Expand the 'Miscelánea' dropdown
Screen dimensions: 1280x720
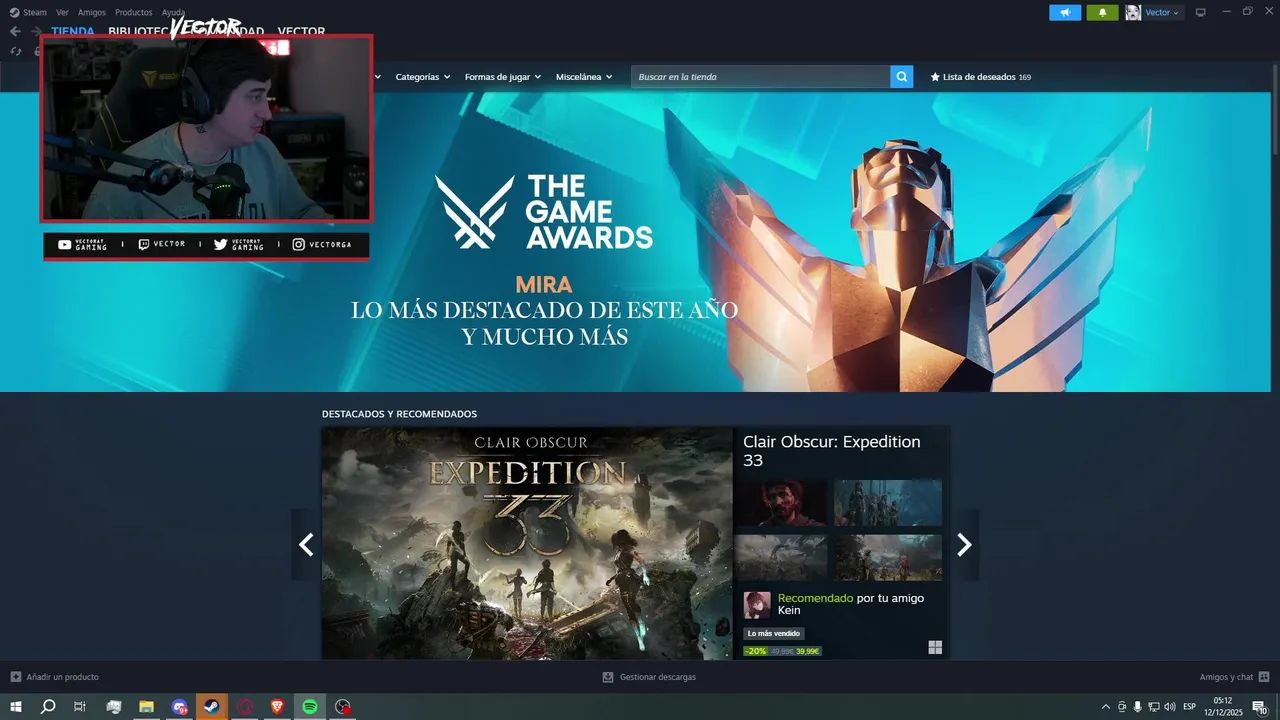click(584, 77)
